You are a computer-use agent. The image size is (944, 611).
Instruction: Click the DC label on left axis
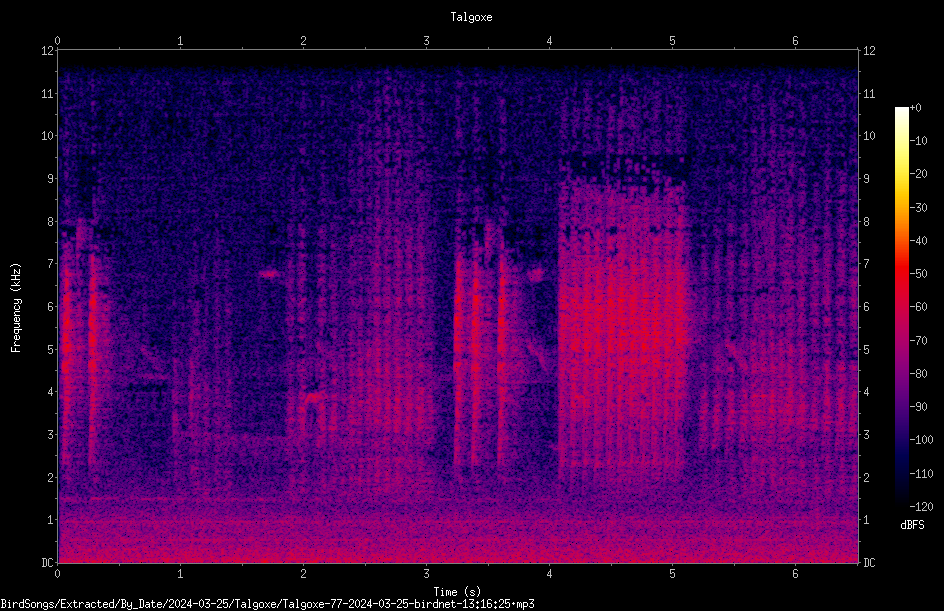pyautogui.click(x=48, y=562)
